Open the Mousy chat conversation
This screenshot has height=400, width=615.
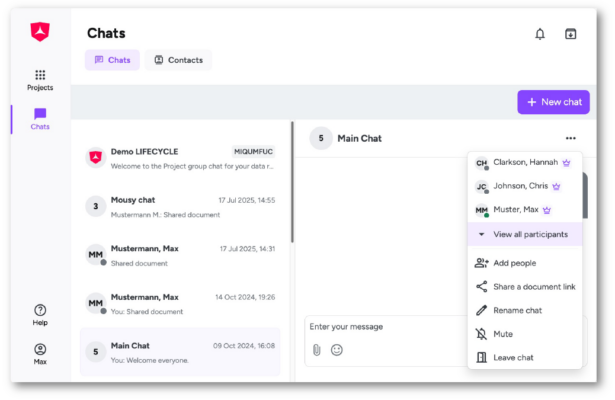click(x=180, y=206)
